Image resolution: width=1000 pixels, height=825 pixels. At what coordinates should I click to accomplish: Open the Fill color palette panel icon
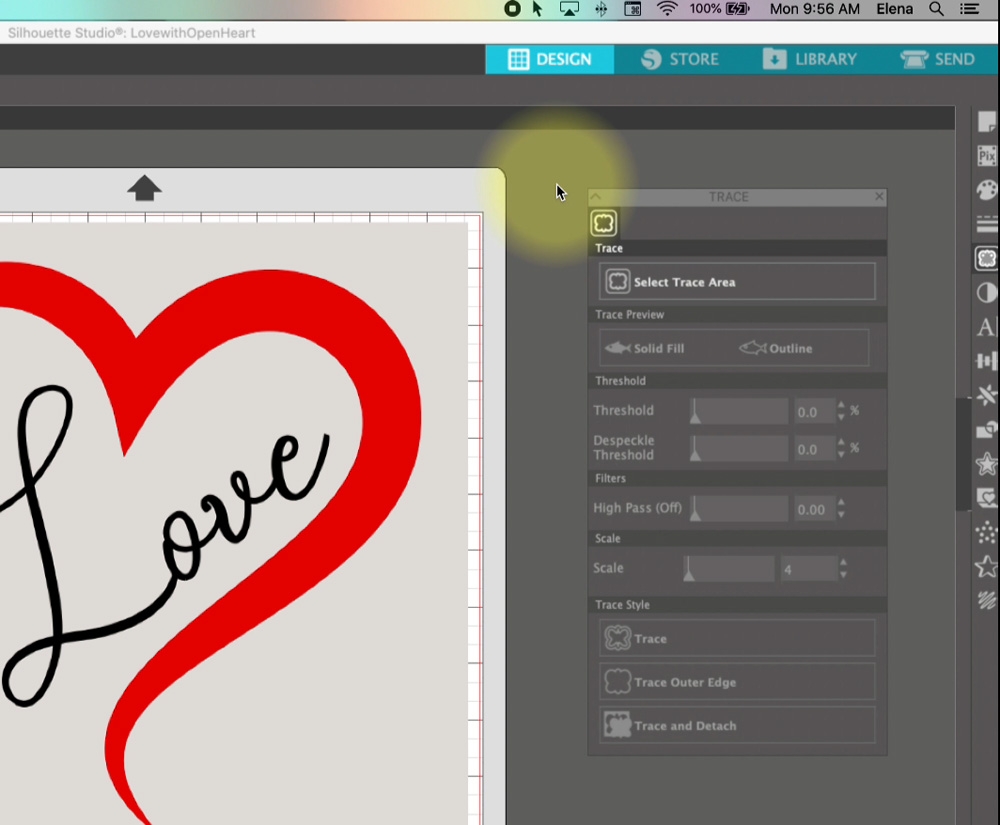pyautogui.click(x=986, y=190)
